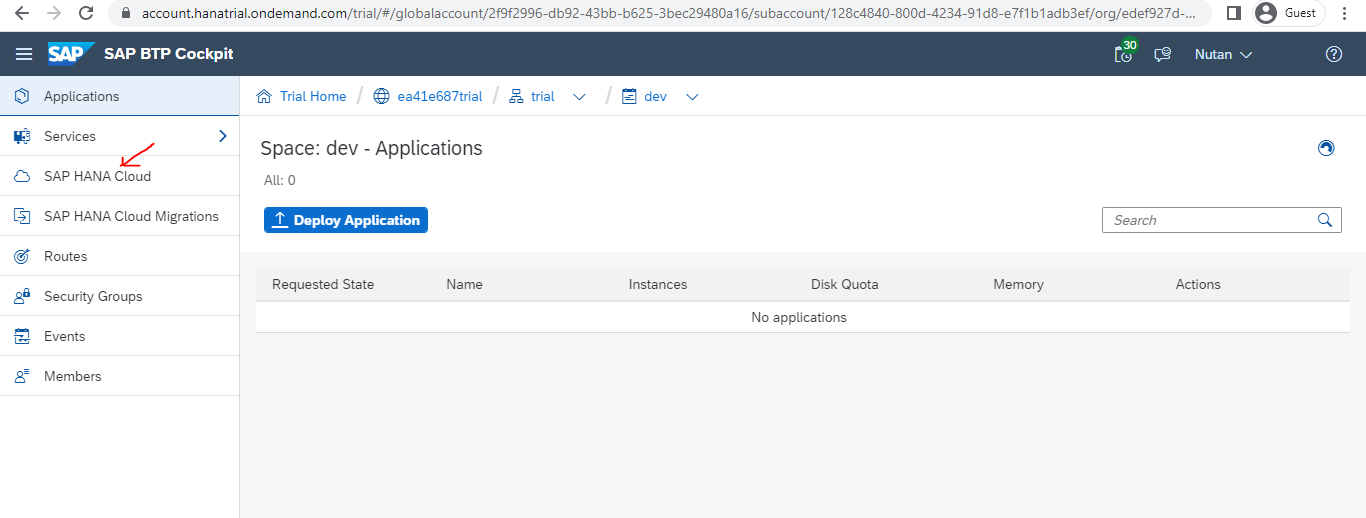Click the globe icon beside ea41e687trial
The width and height of the screenshot is (1366, 518).
coord(381,96)
